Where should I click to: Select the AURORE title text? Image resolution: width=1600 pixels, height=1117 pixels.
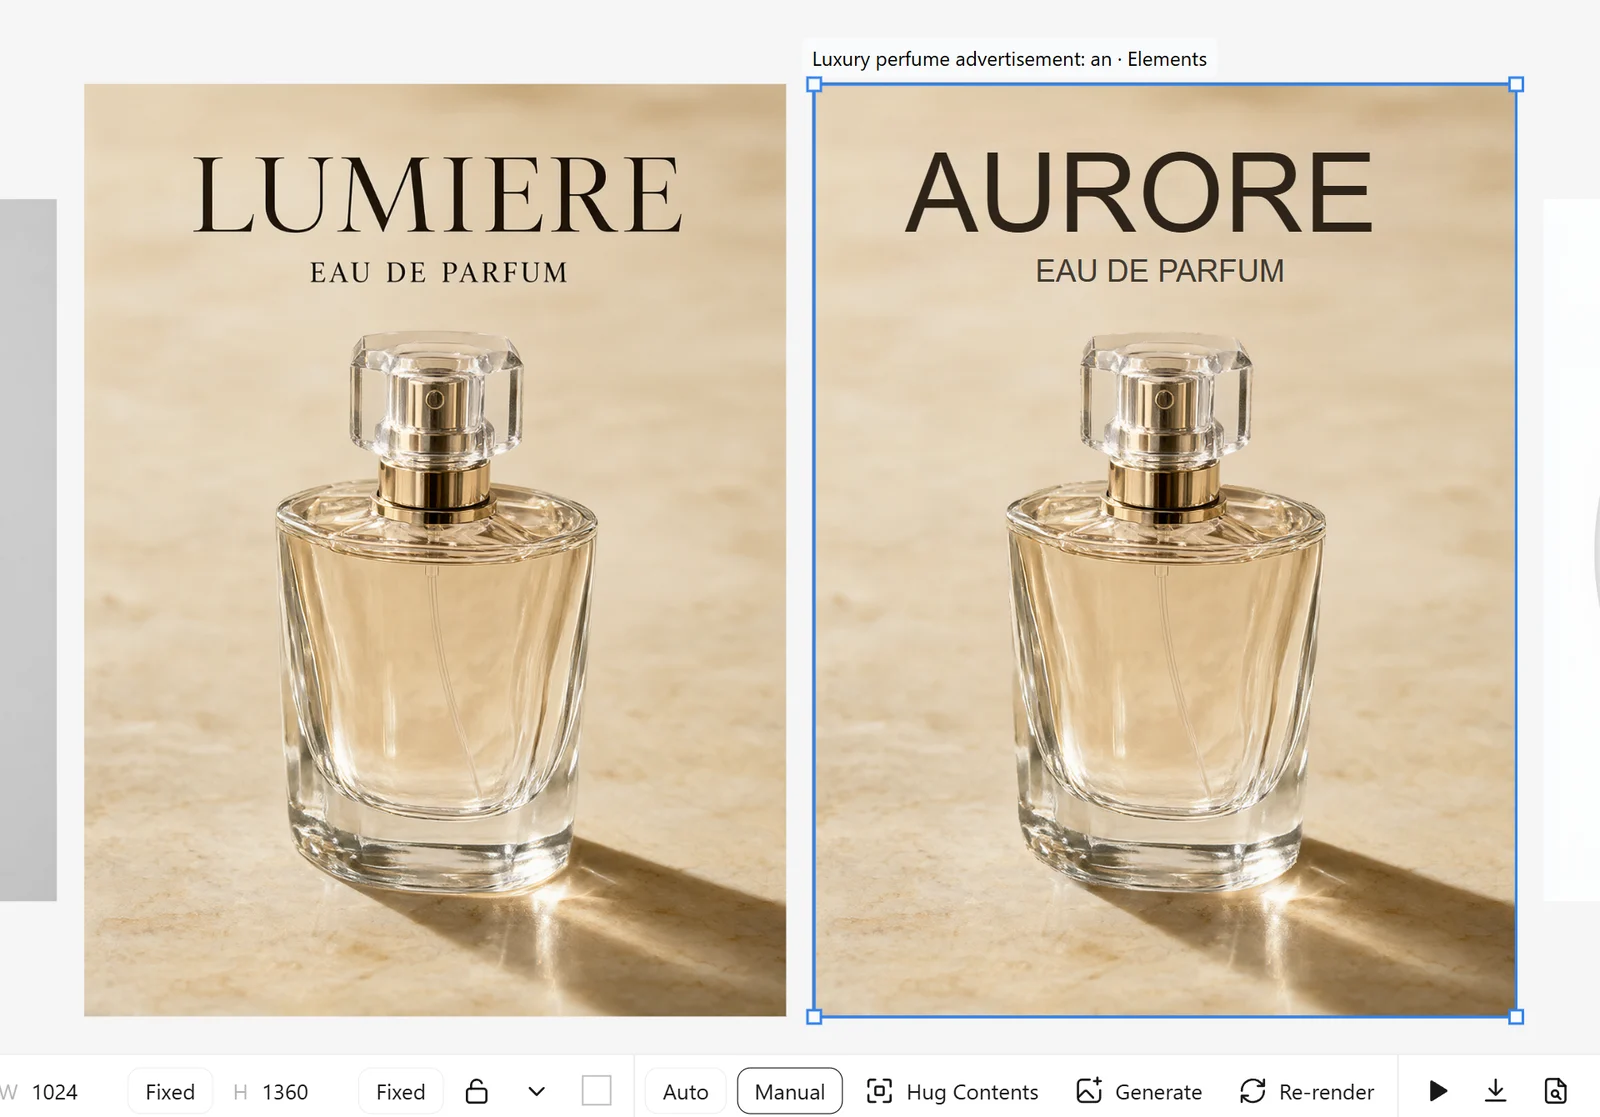(1139, 192)
